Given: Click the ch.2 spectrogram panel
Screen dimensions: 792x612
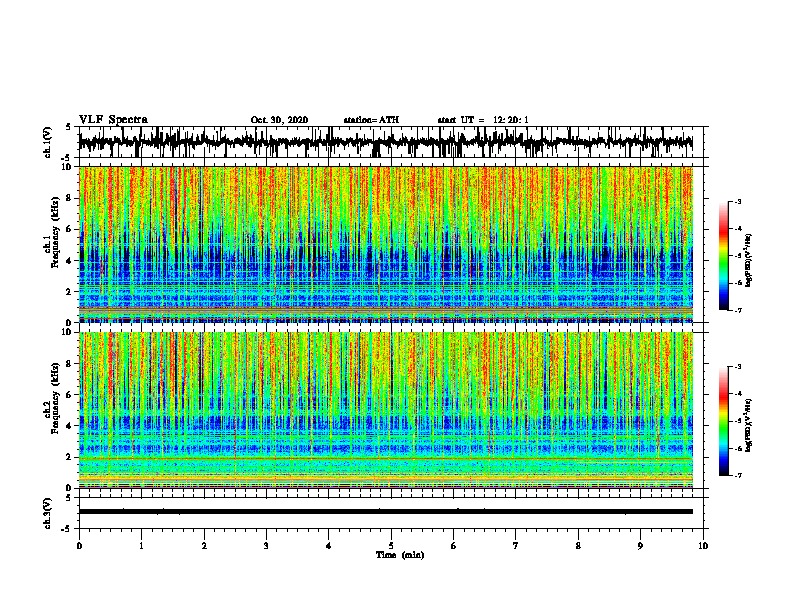Looking at the screenshot, I should (x=385, y=410).
